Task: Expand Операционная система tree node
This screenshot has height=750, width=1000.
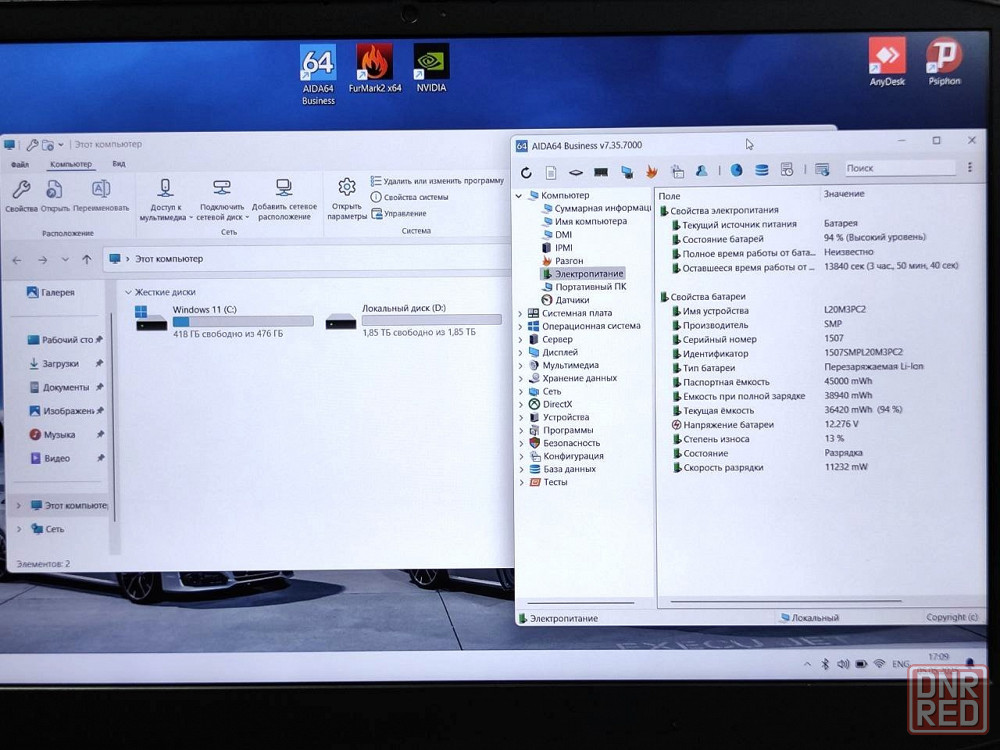Action: pos(520,326)
